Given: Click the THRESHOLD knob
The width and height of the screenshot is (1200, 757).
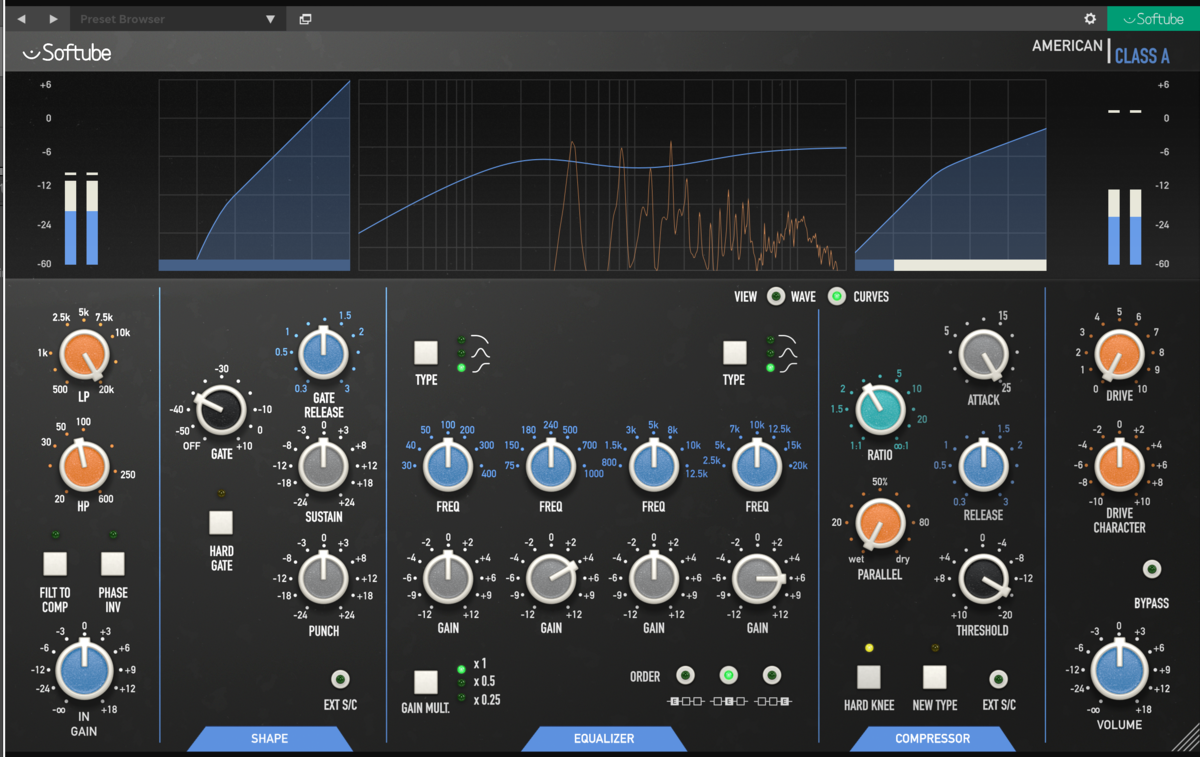Looking at the screenshot, I should pos(983,580).
